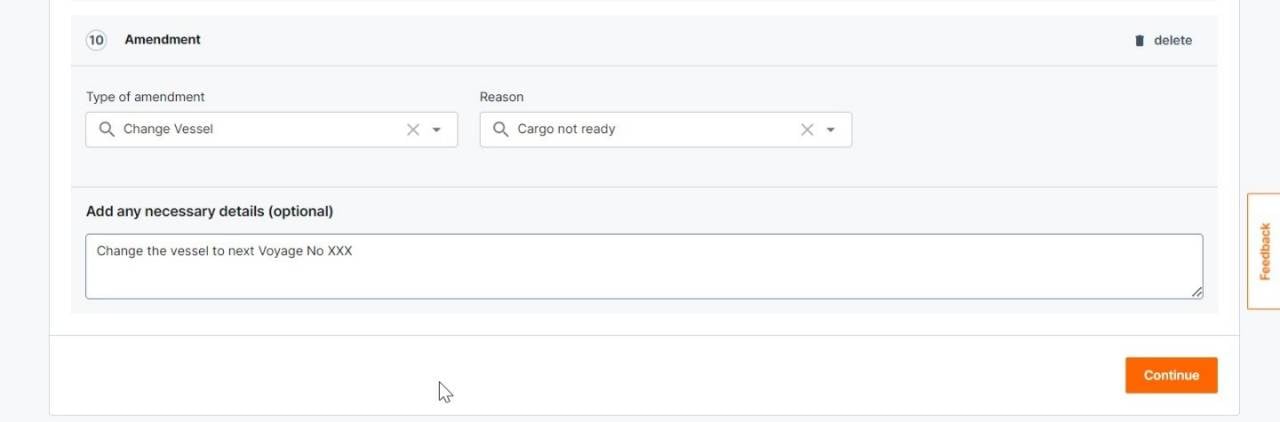Click the search icon in Reason field

[501, 129]
